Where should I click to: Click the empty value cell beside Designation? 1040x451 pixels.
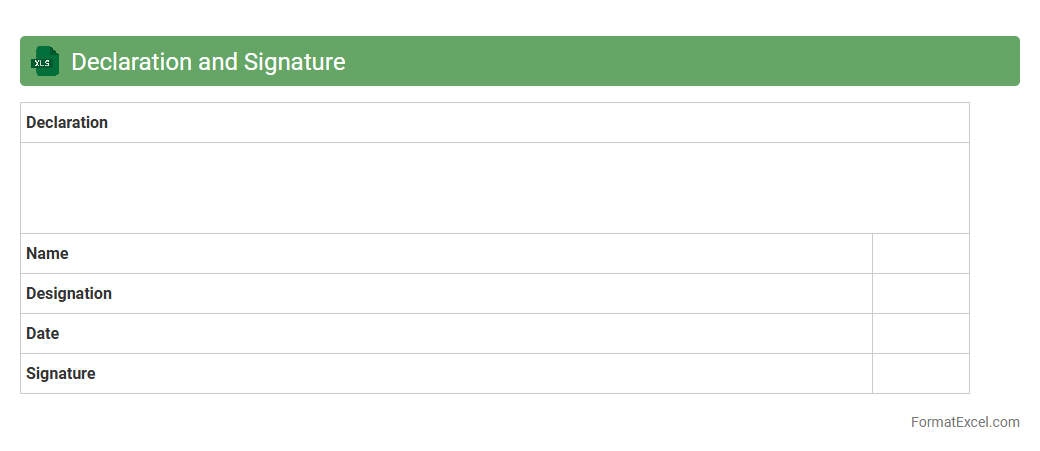click(x=920, y=294)
